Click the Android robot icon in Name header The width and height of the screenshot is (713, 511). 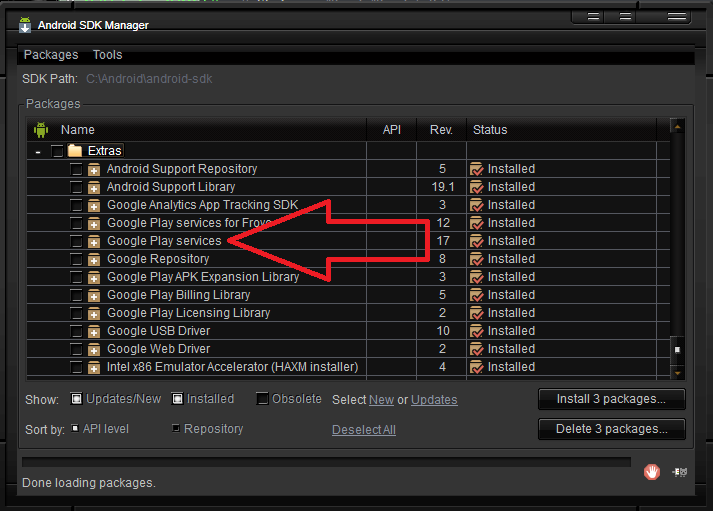(x=41, y=130)
